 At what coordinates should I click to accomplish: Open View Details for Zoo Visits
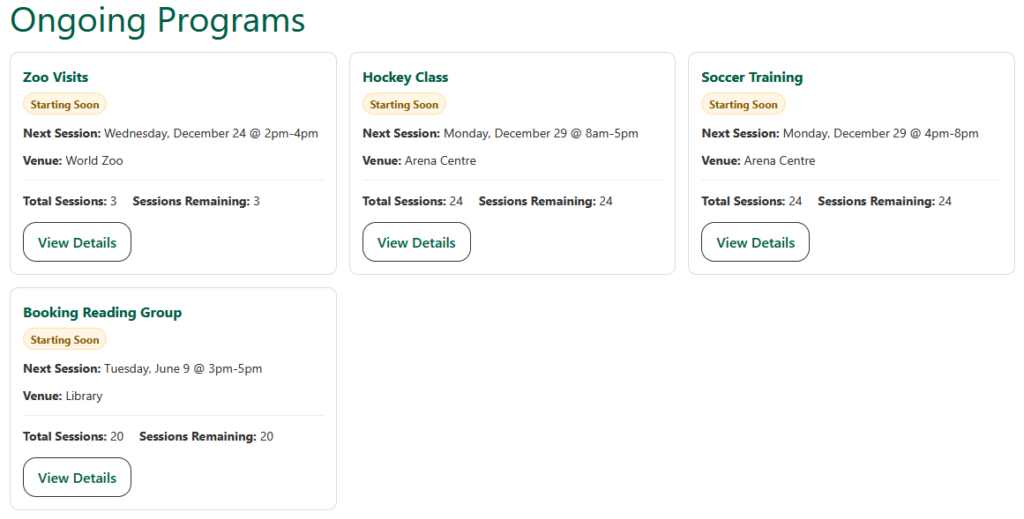pyautogui.click(x=77, y=242)
